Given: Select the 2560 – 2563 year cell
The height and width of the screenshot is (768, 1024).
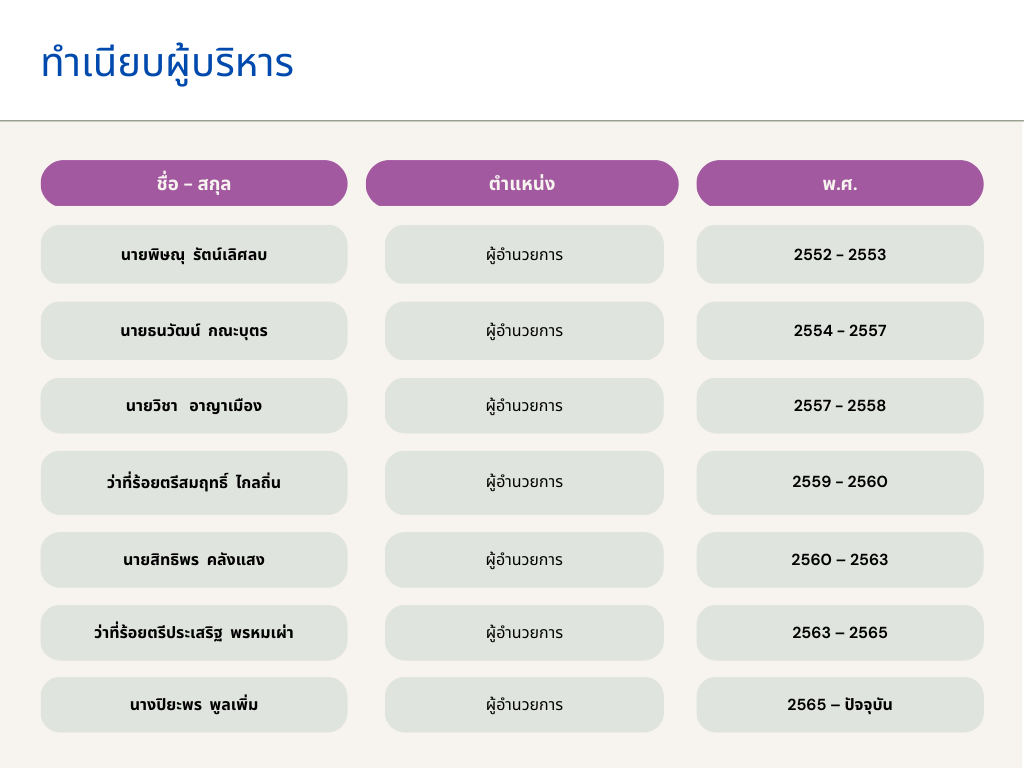Looking at the screenshot, I should 840,560.
